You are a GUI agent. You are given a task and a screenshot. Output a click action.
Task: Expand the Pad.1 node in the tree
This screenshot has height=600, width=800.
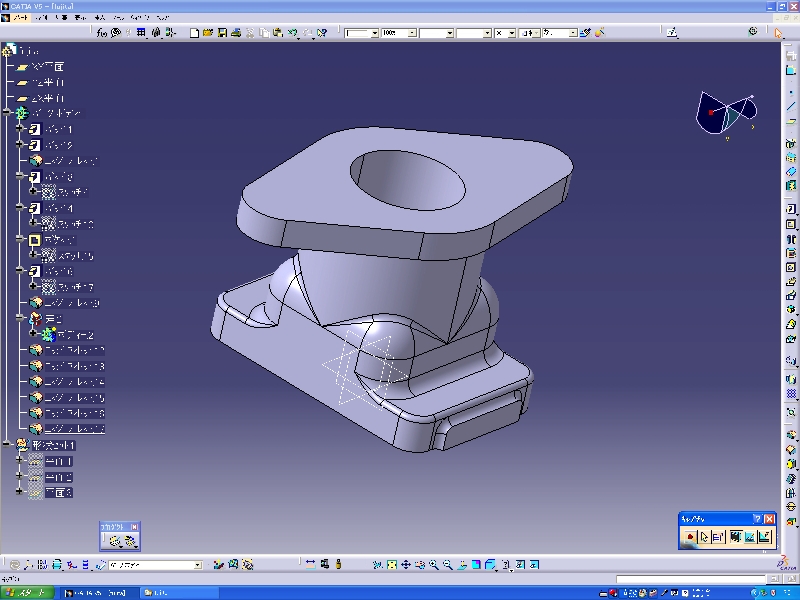click(20, 129)
